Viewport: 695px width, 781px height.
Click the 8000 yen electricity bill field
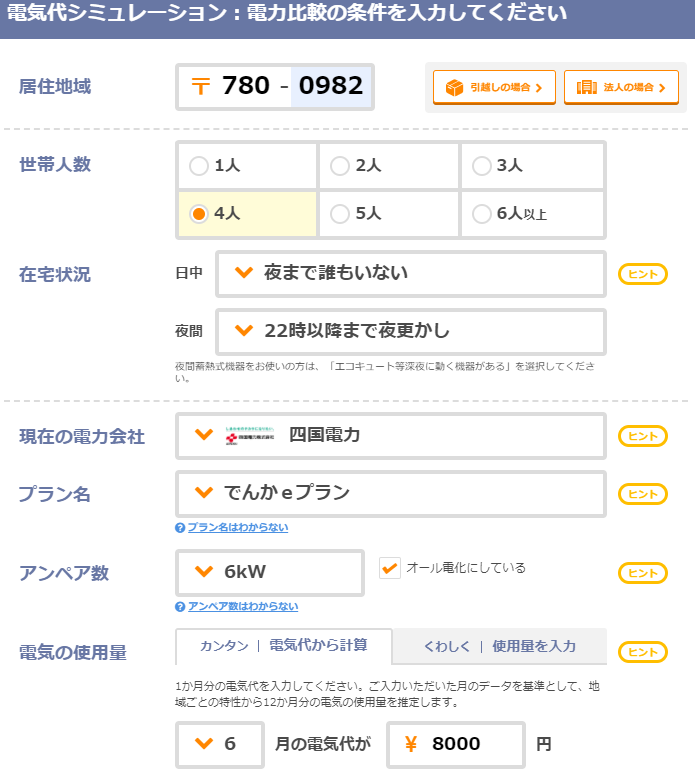tap(456, 744)
